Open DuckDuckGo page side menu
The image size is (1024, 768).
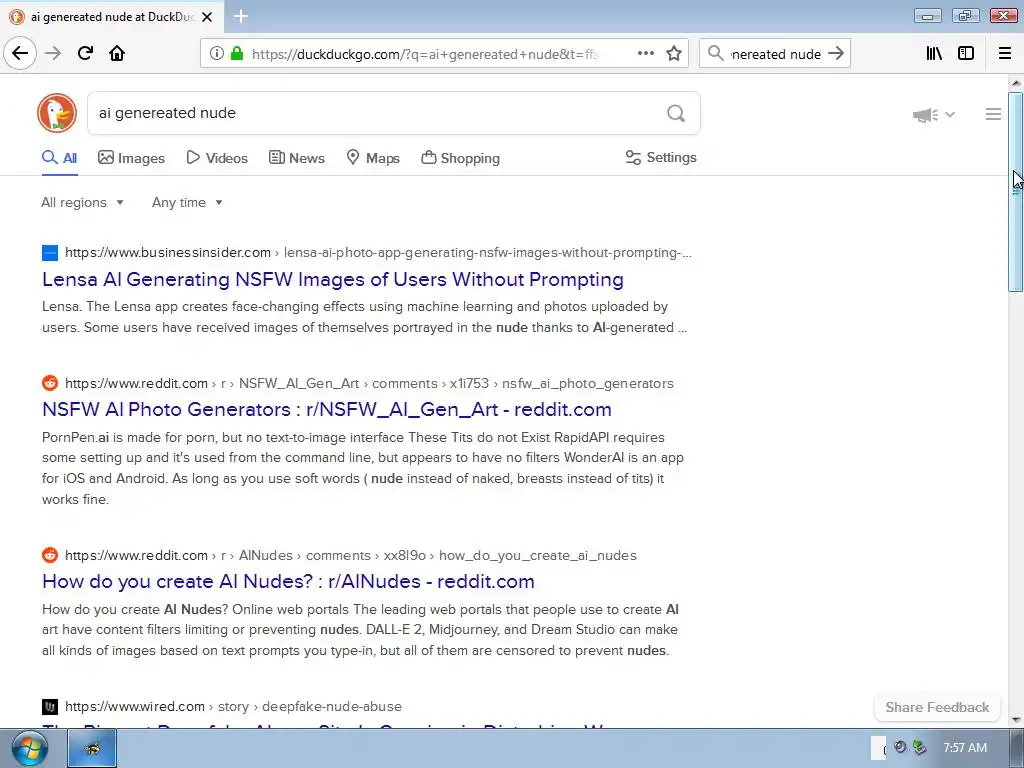point(993,114)
